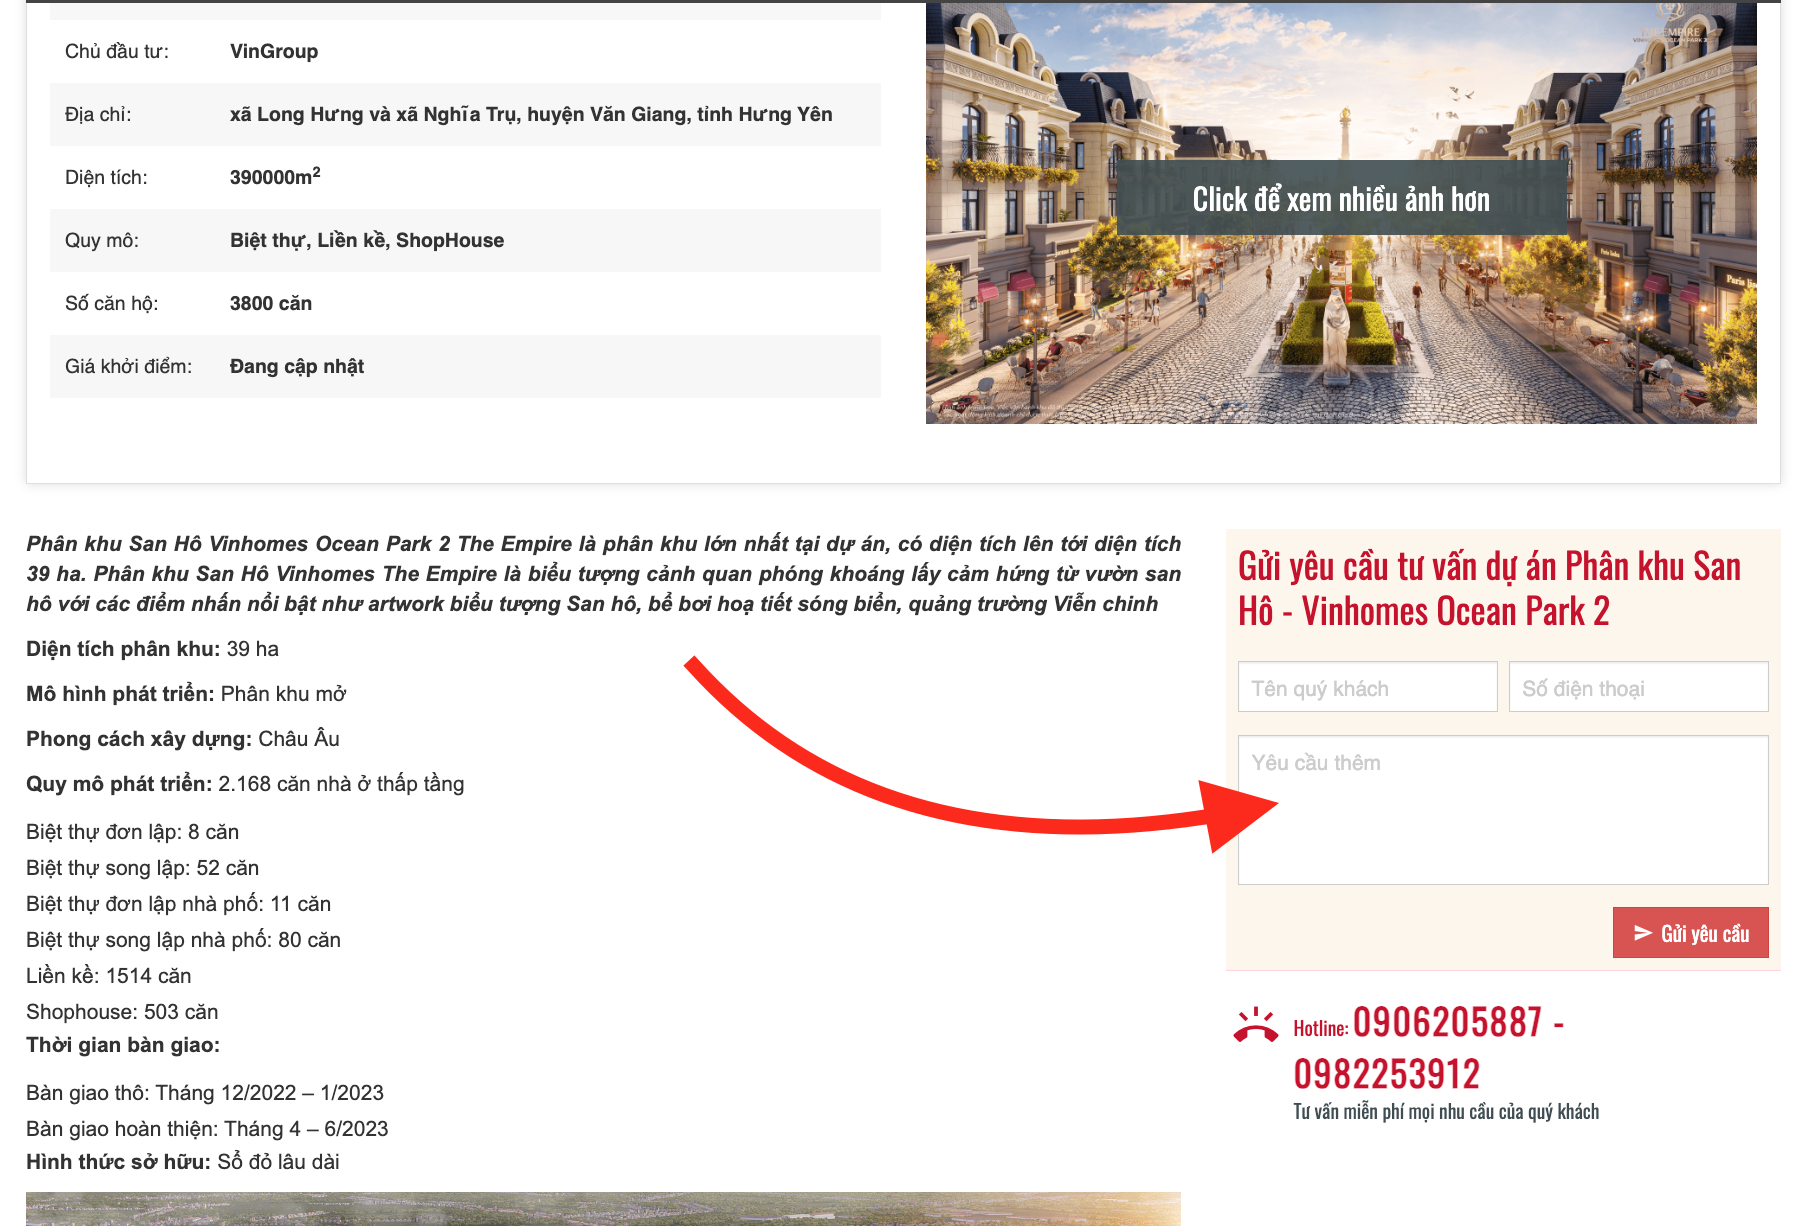This screenshot has height=1226, width=1806.
Task: Click the line 'Biệt thự song lập: 52 căn'
Action: pyautogui.click(x=143, y=868)
